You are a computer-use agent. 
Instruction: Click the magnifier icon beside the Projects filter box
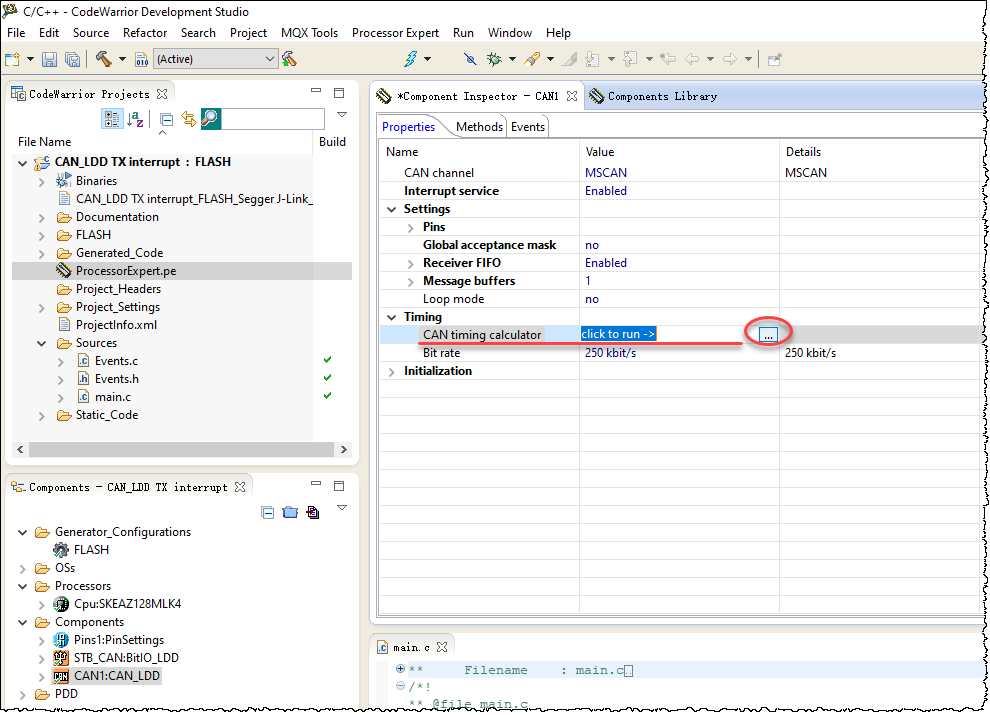coord(210,119)
